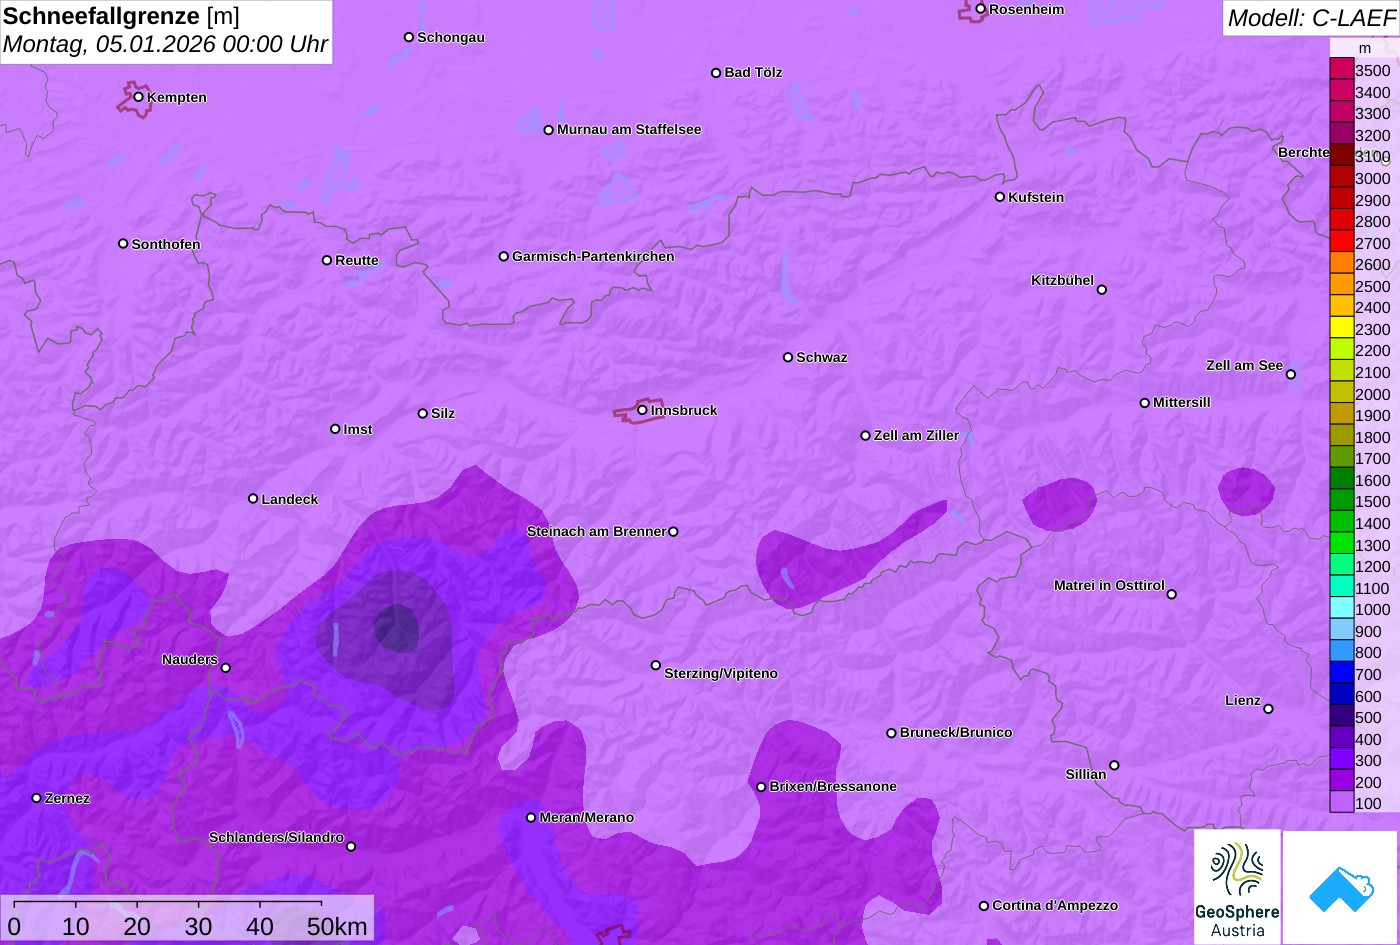Click the Brixen/Bressanone label
This screenshot has width=1400, height=945.
pos(833,787)
